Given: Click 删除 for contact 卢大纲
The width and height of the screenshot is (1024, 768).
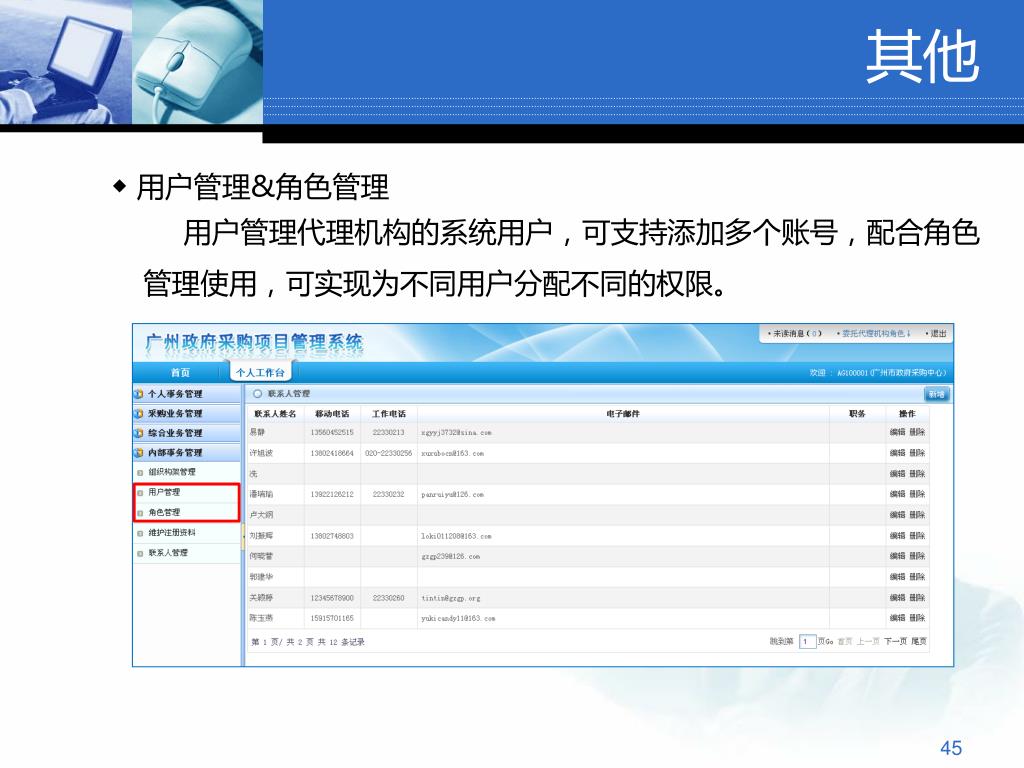Looking at the screenshot, I should point(918,515).
